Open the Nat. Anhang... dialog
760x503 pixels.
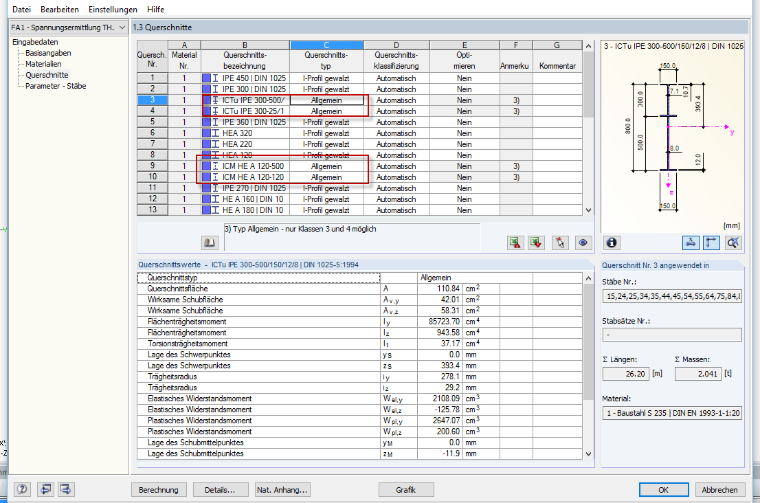[x=282, y=490]
